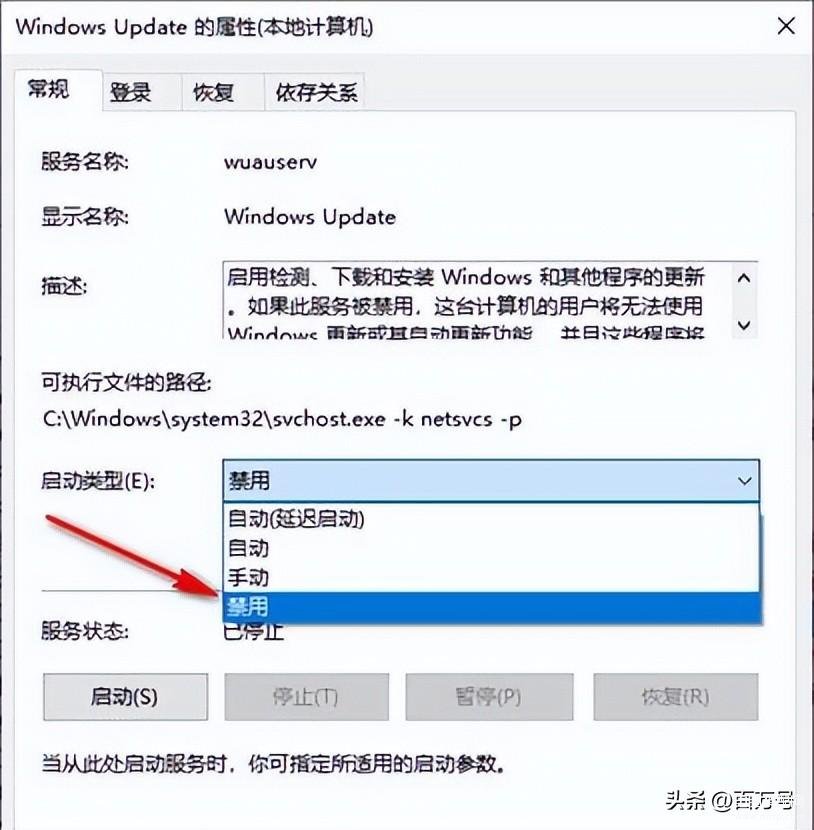Click inside the 描述 description text box
The height and width of the screenshot is (830, 814).
click(477, 300)
